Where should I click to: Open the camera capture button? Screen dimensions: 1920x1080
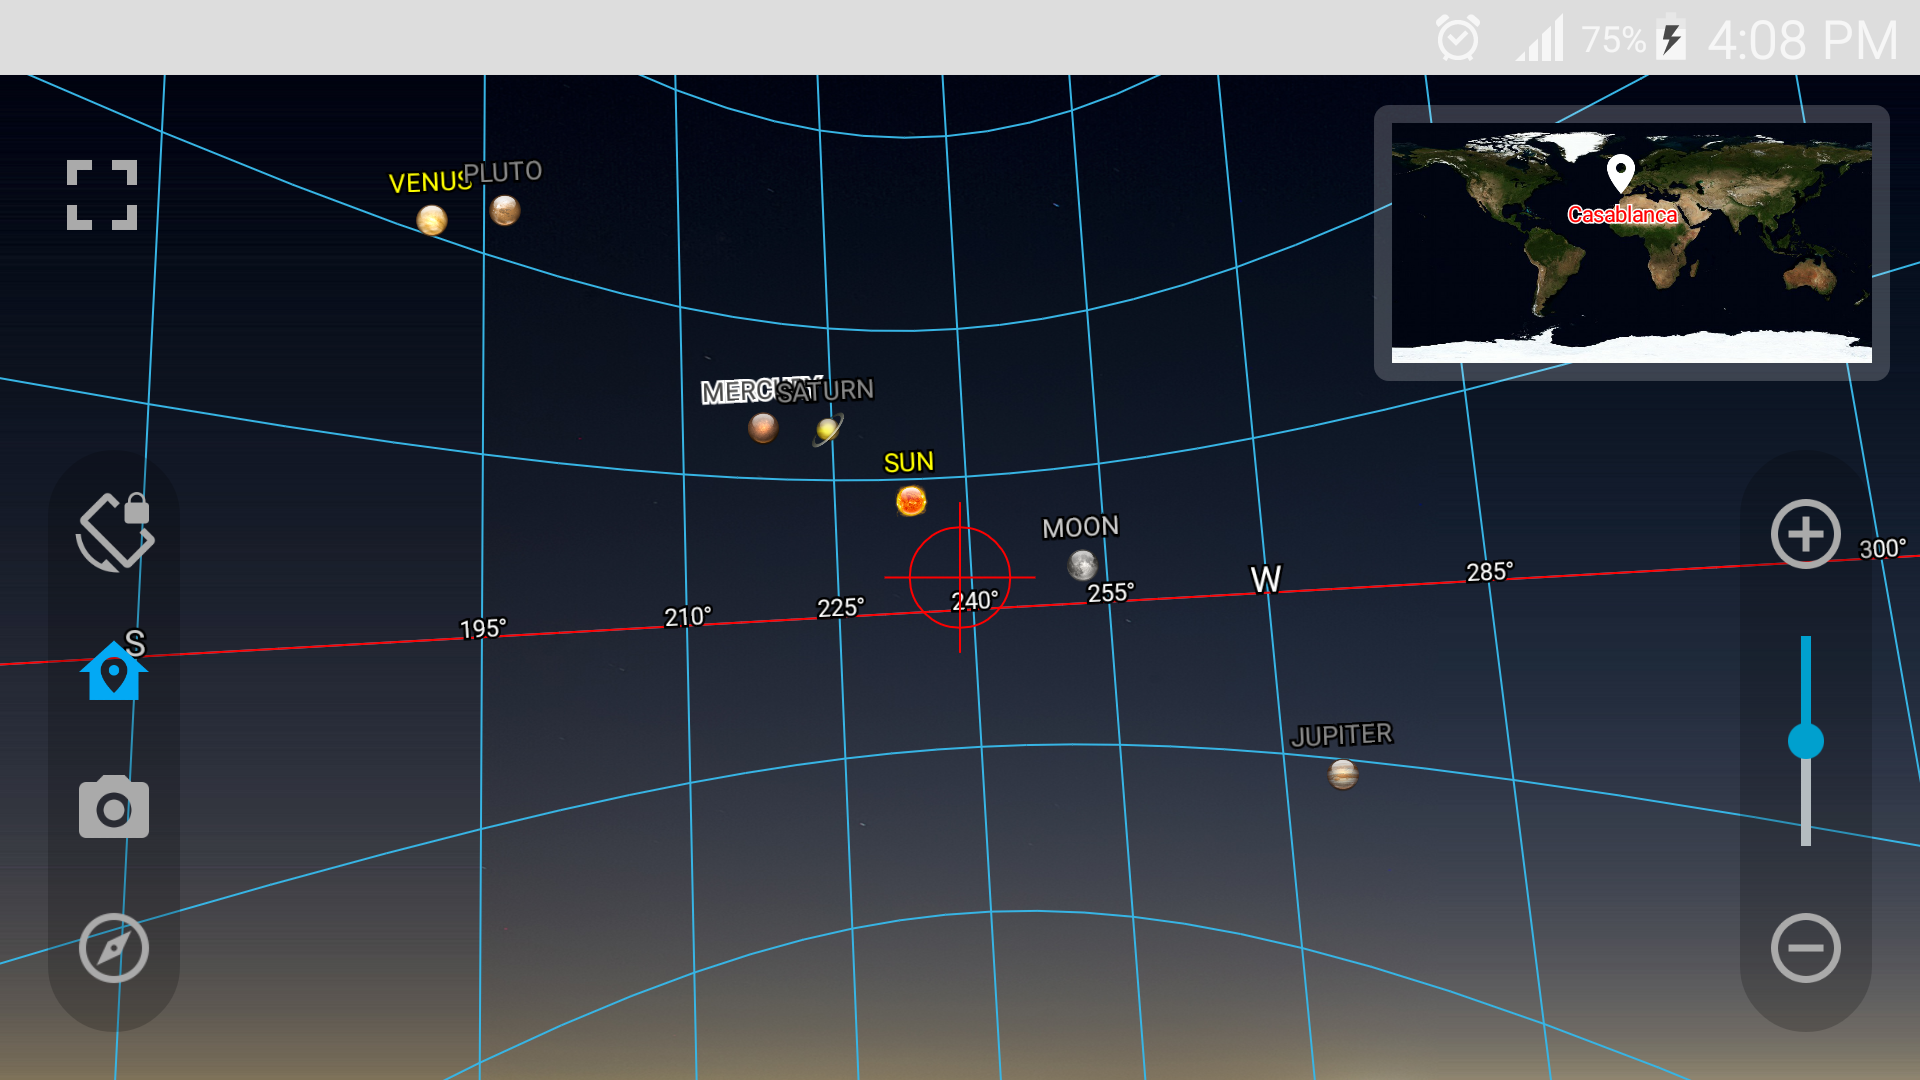114,807
